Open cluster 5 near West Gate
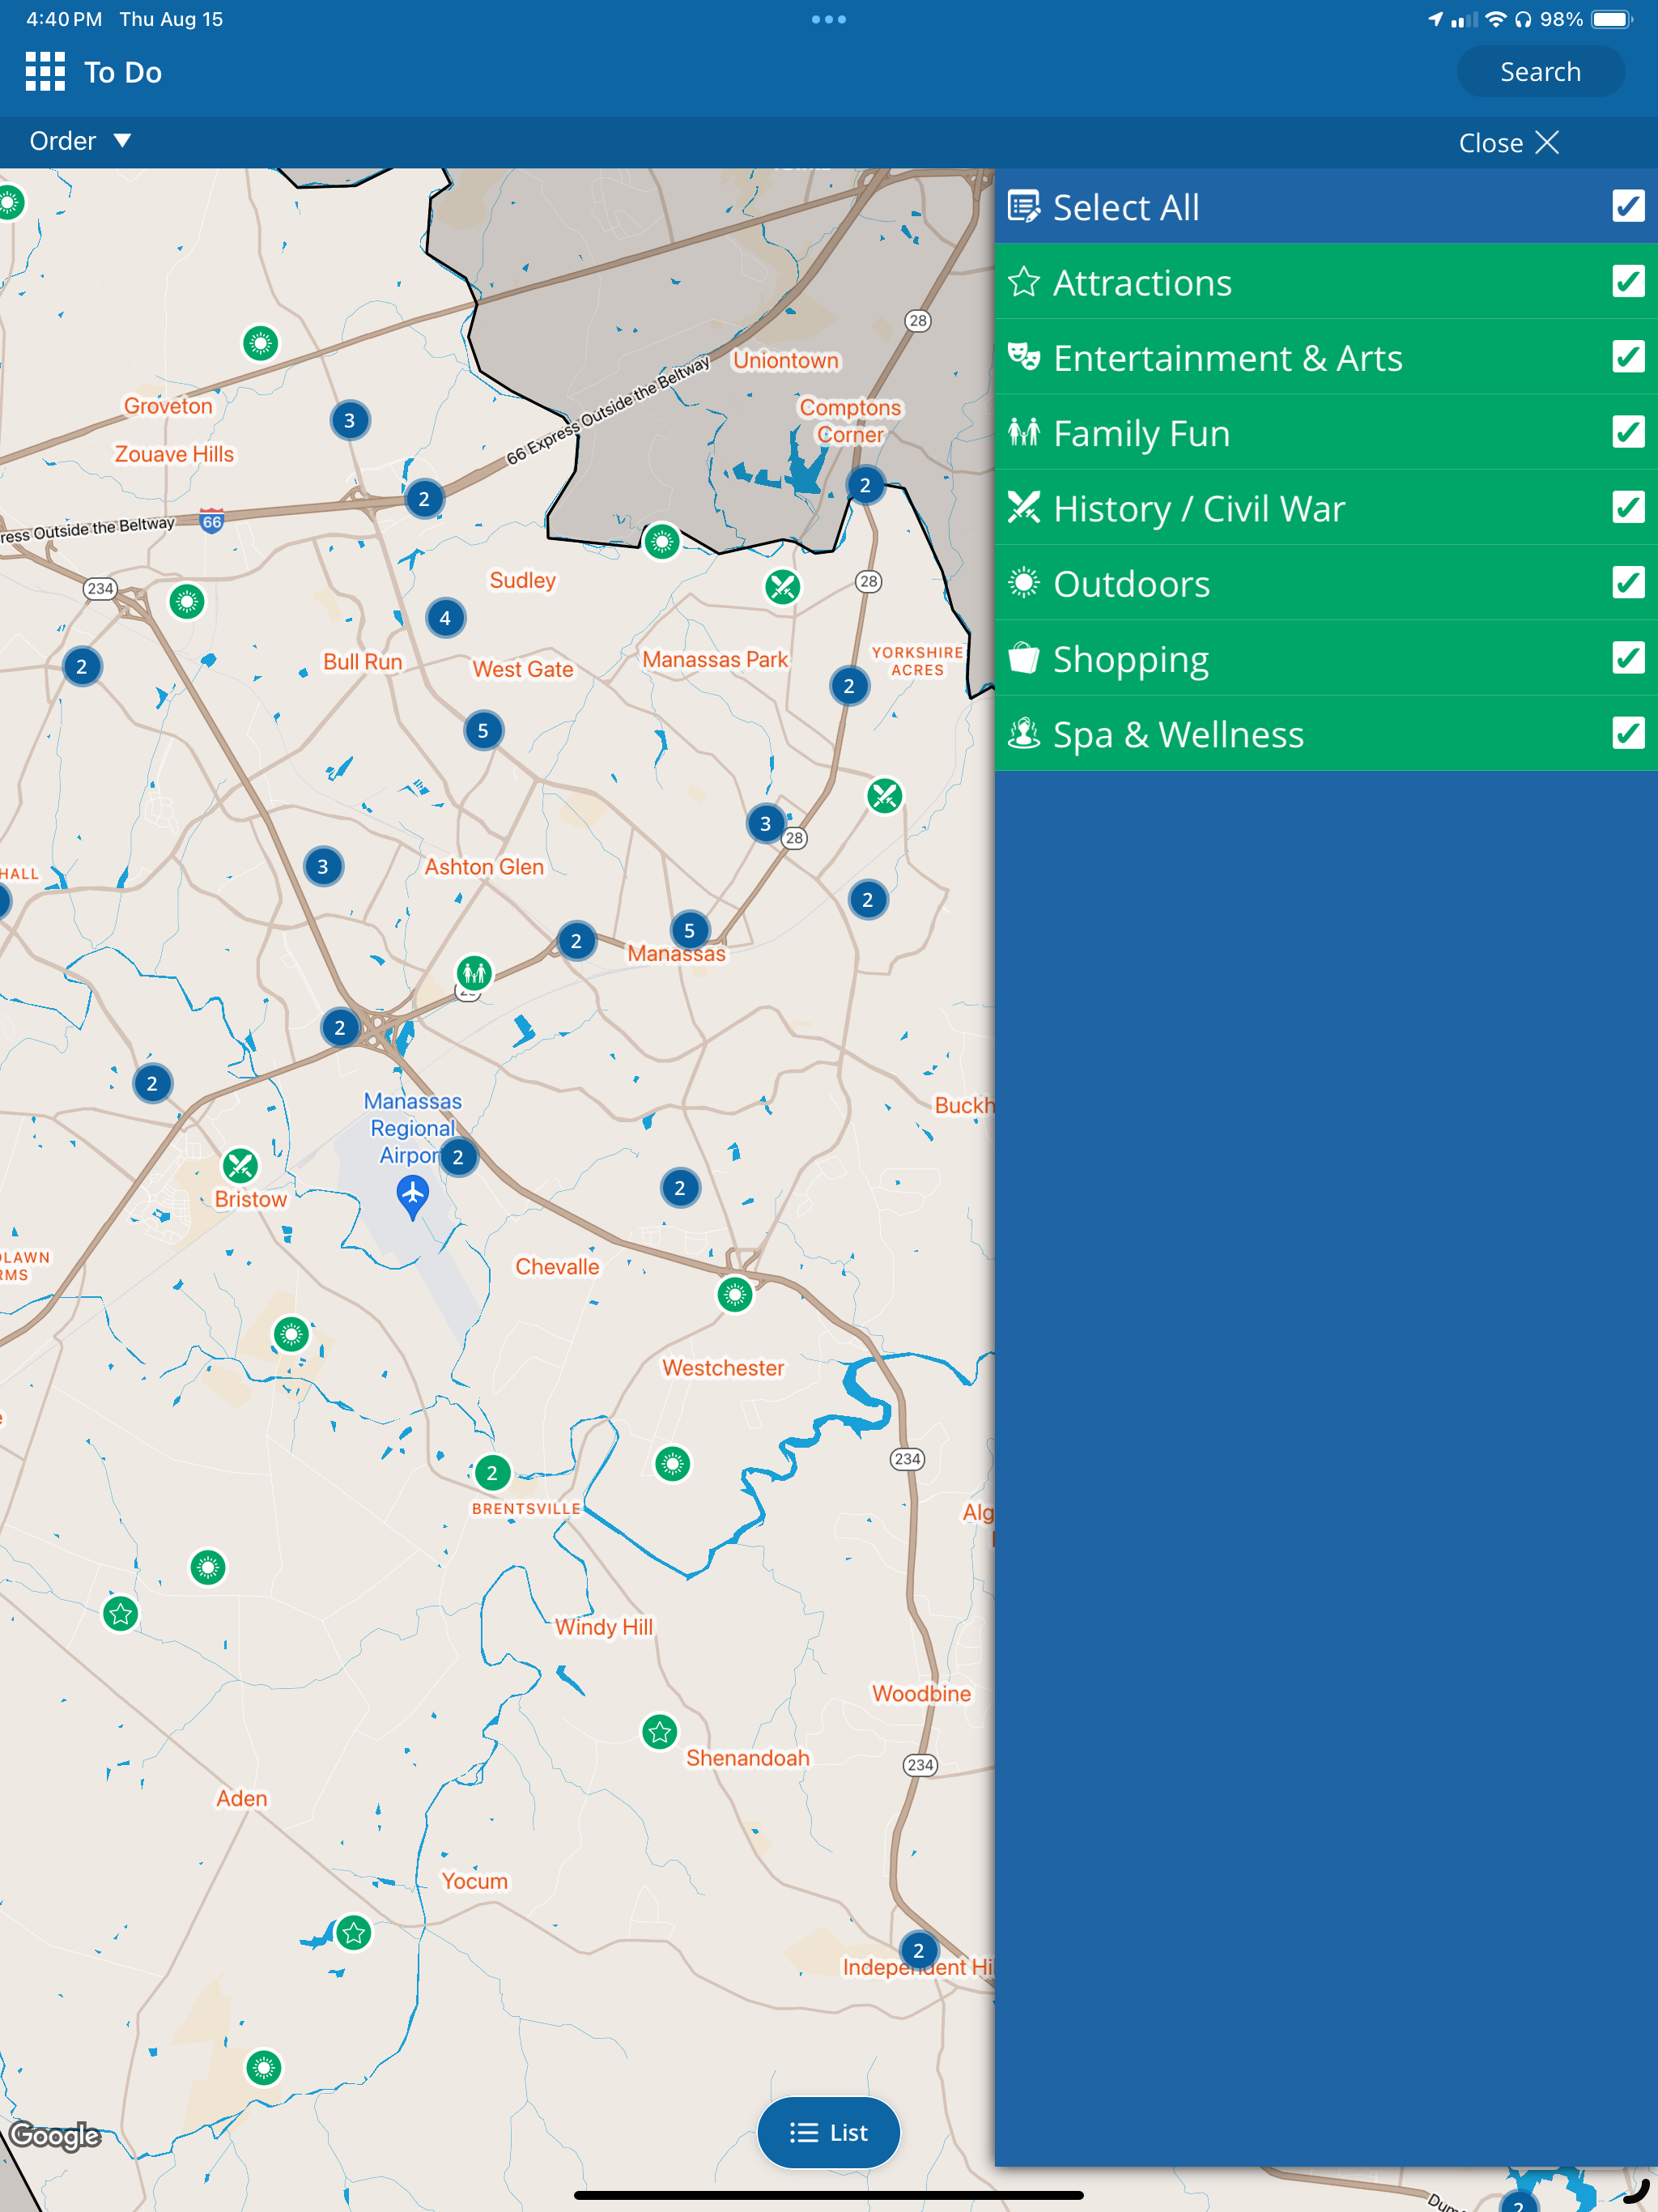1658x2212 pixels. (483, 730)
